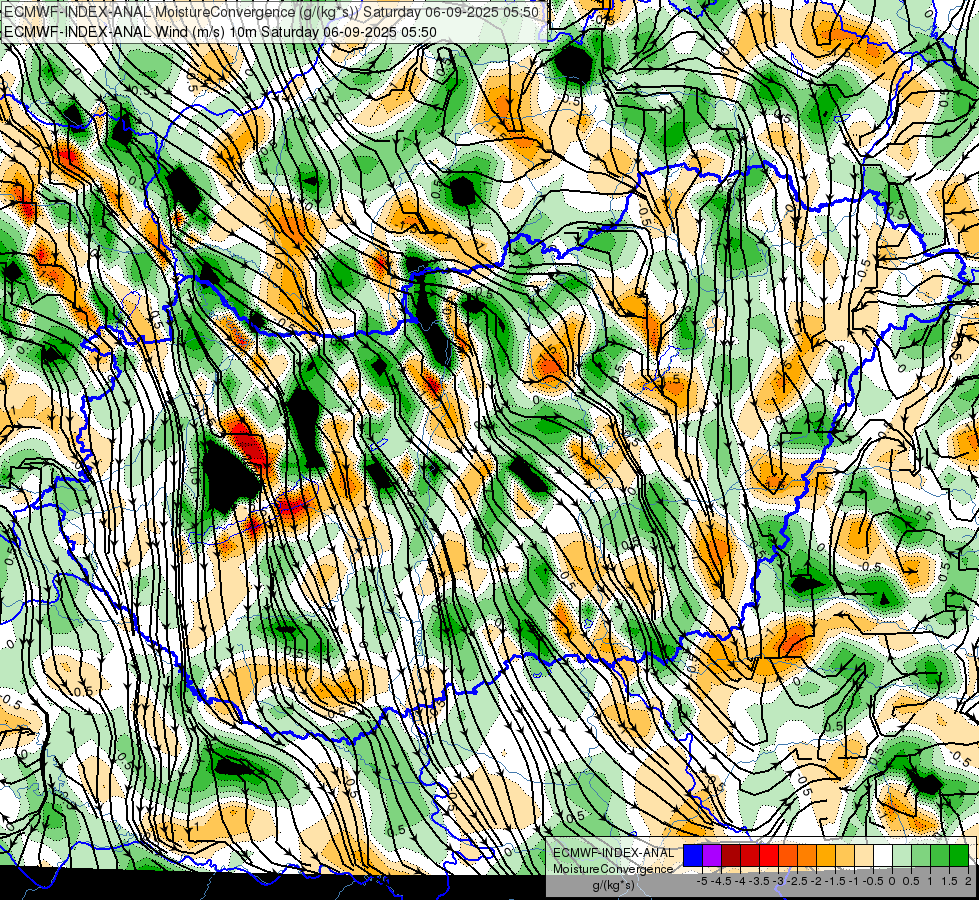Image resolution: width=979 pixels, height=900 pixels.
Task: Click the '-1' legend tick value
Action: coord(854,881)
